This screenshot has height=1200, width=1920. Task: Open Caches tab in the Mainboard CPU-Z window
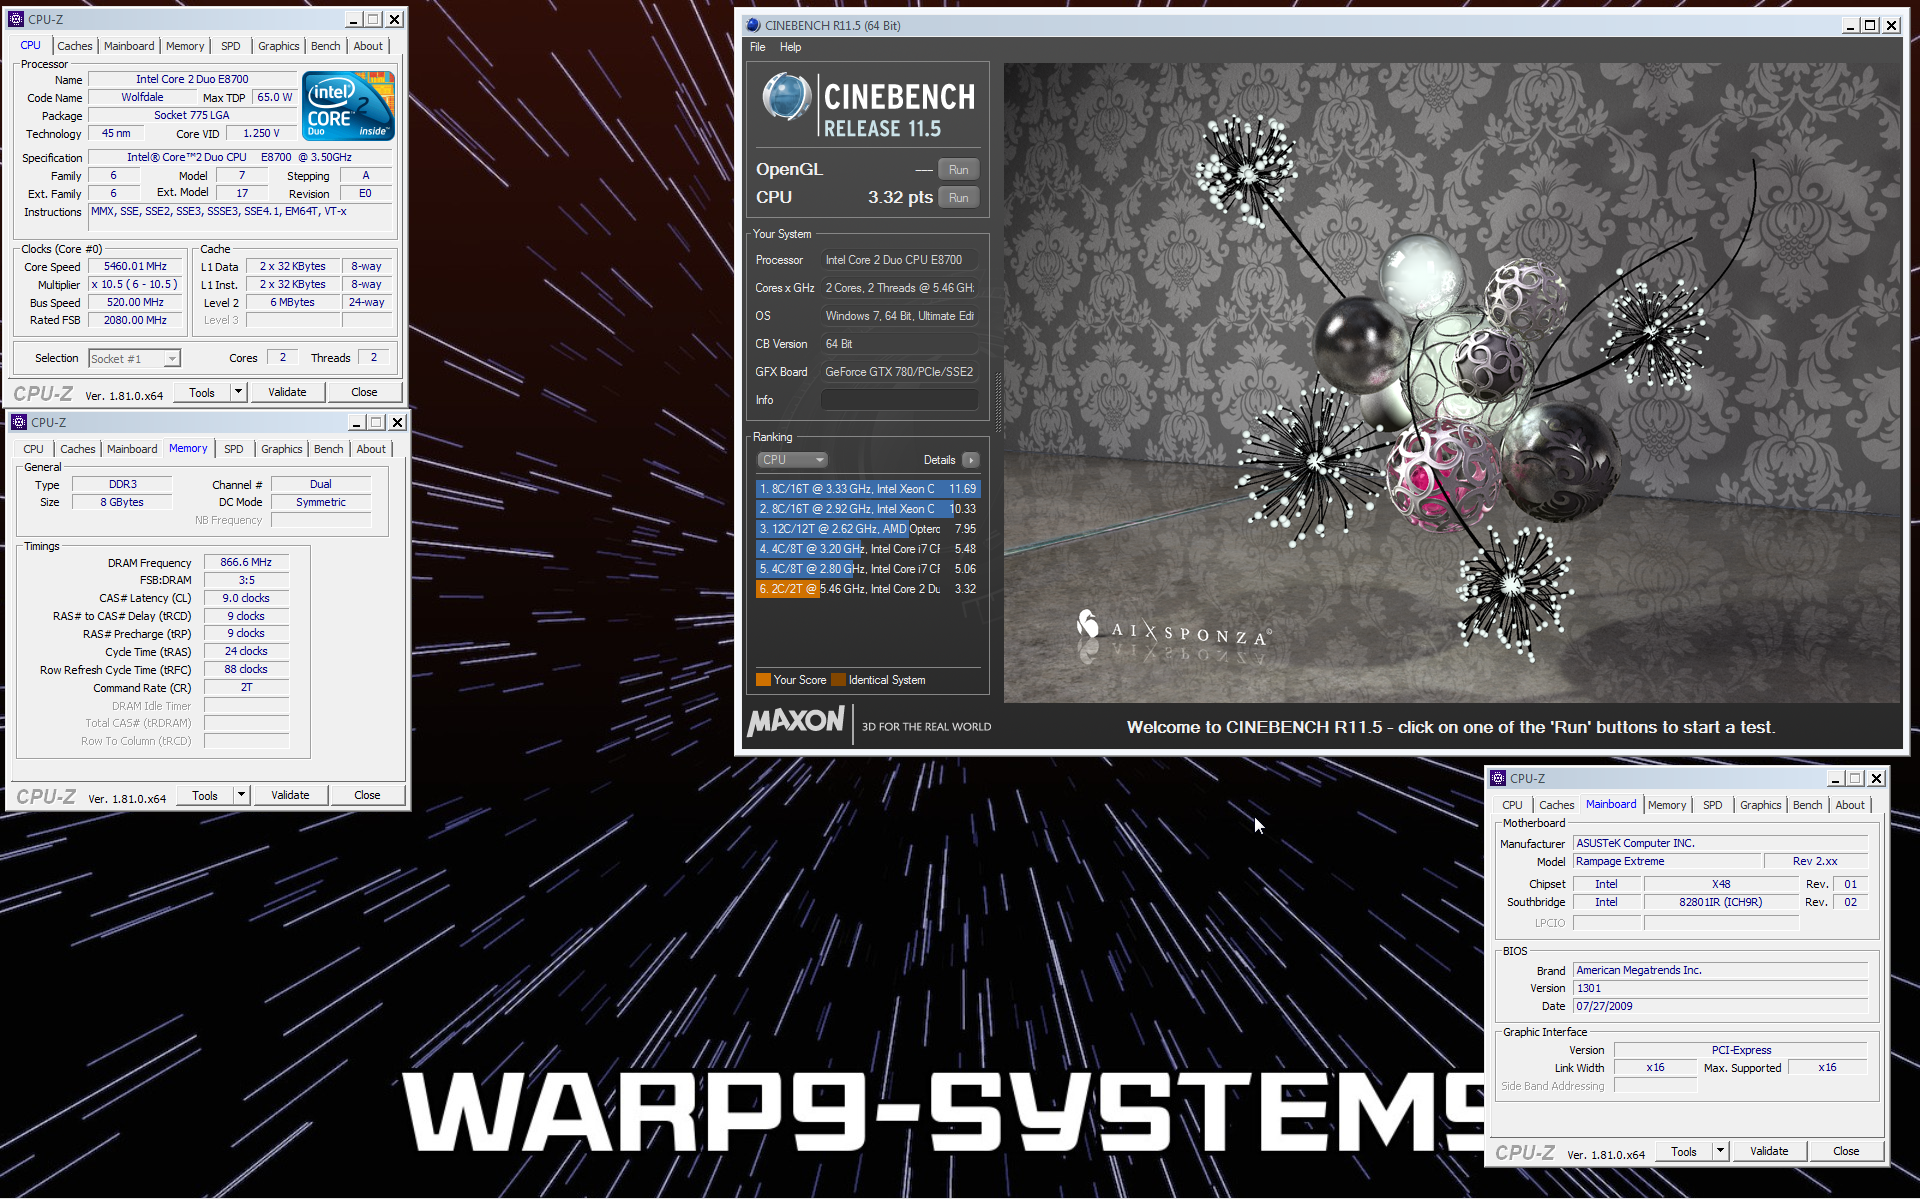1556,805
